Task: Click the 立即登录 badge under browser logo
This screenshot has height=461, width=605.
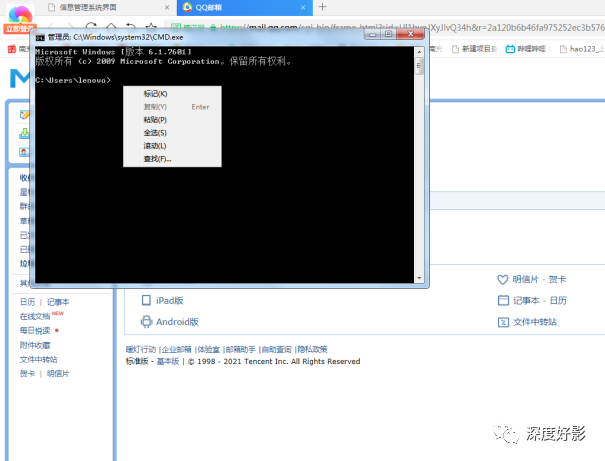Action: point(19,29)
